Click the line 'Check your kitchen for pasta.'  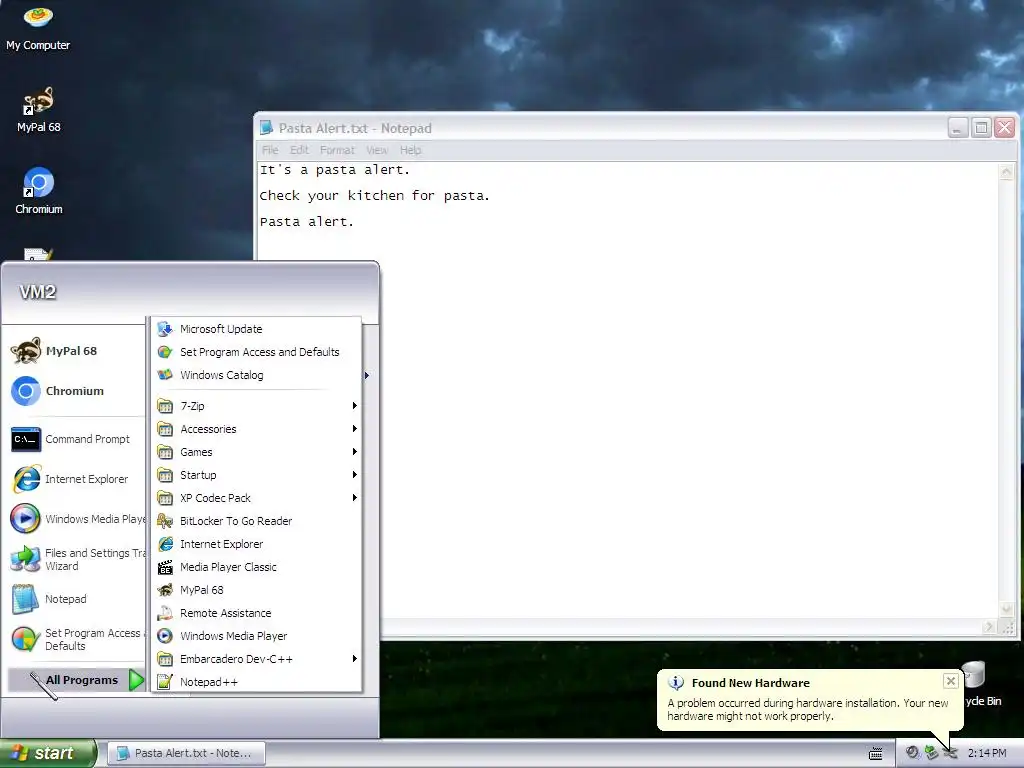pyautogui.click(x=374, y=196)
